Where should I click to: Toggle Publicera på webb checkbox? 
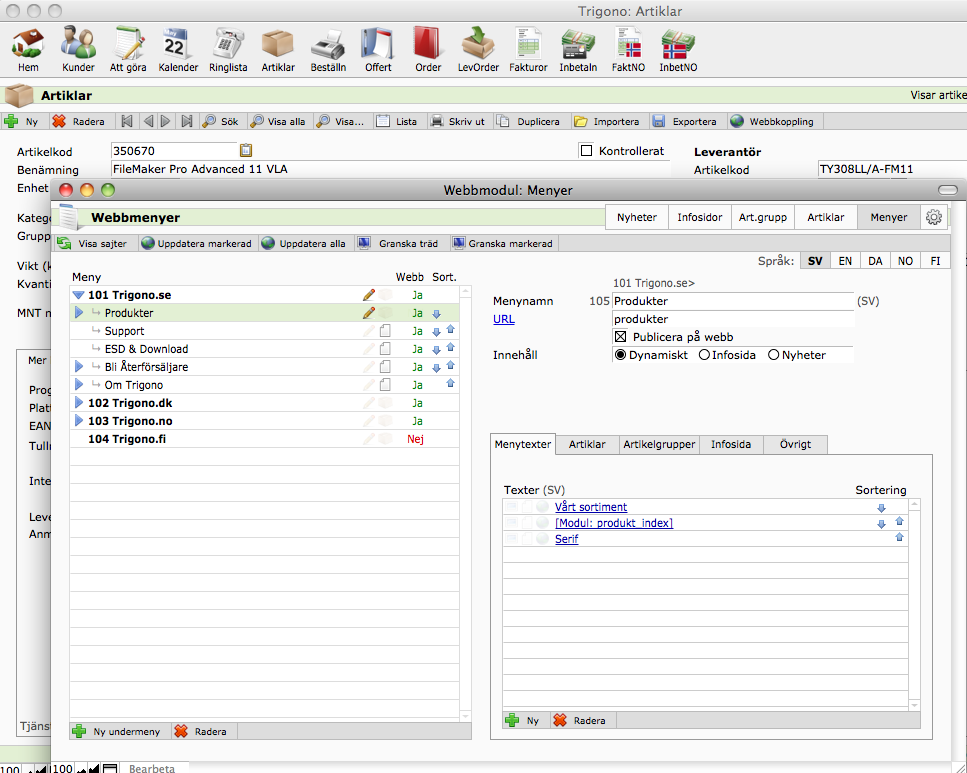620,337
